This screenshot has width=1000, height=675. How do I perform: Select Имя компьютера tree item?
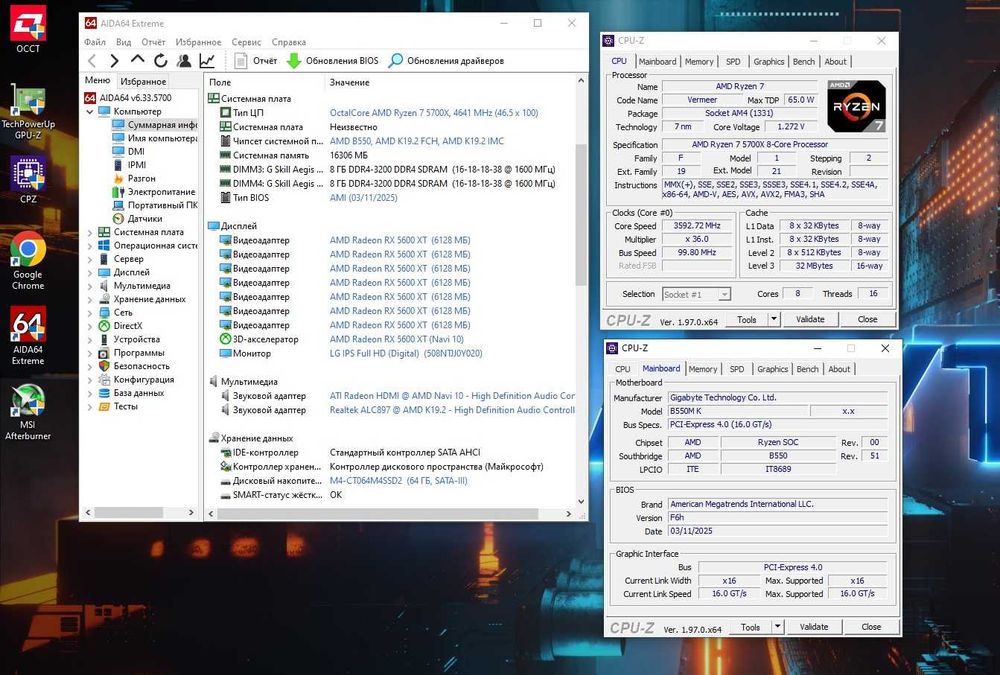click(154, 138)
